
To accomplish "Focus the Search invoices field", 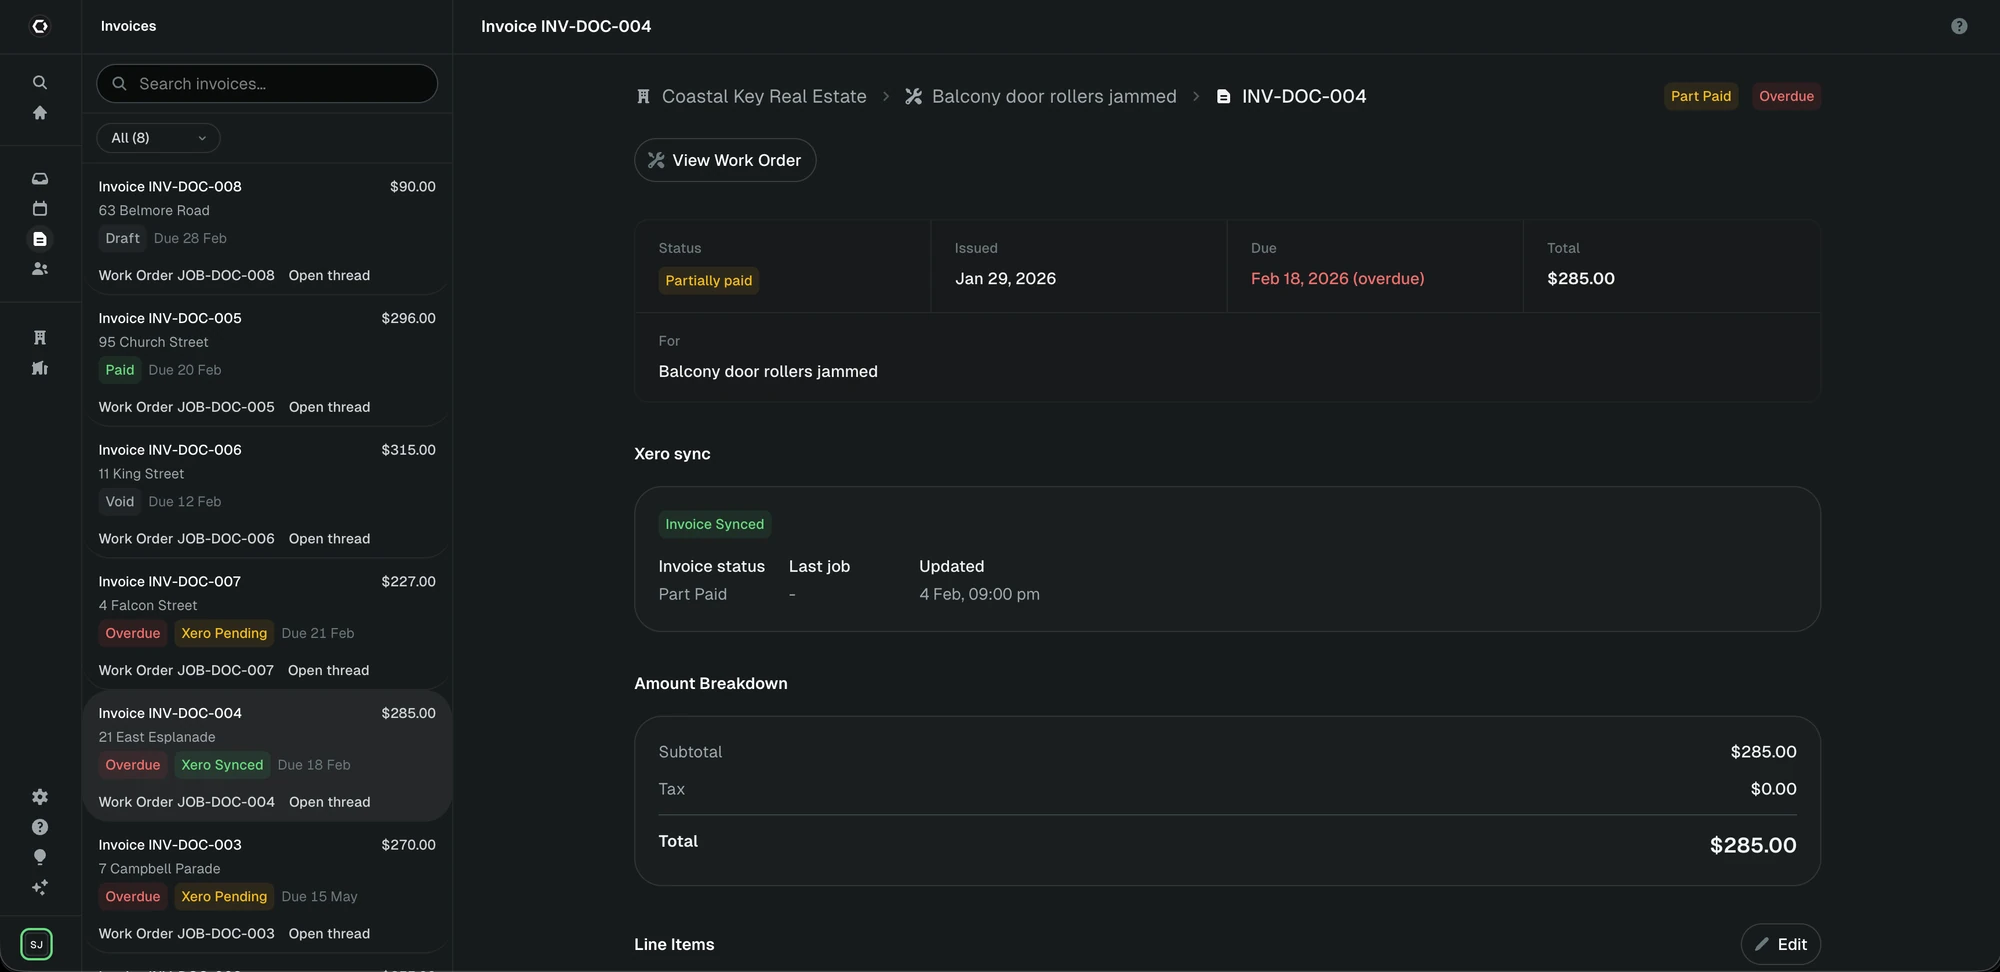I will (267, 84).
